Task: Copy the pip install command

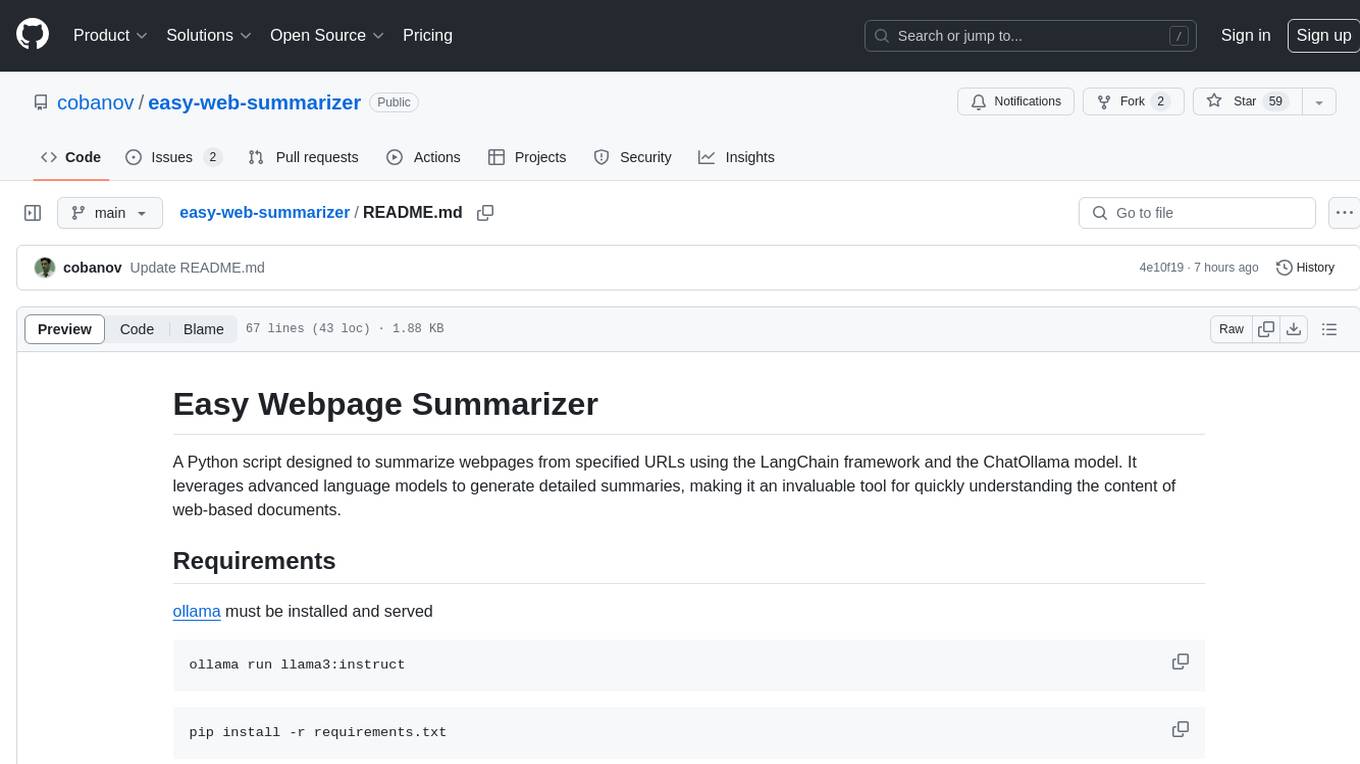Action: point(1180,730)
